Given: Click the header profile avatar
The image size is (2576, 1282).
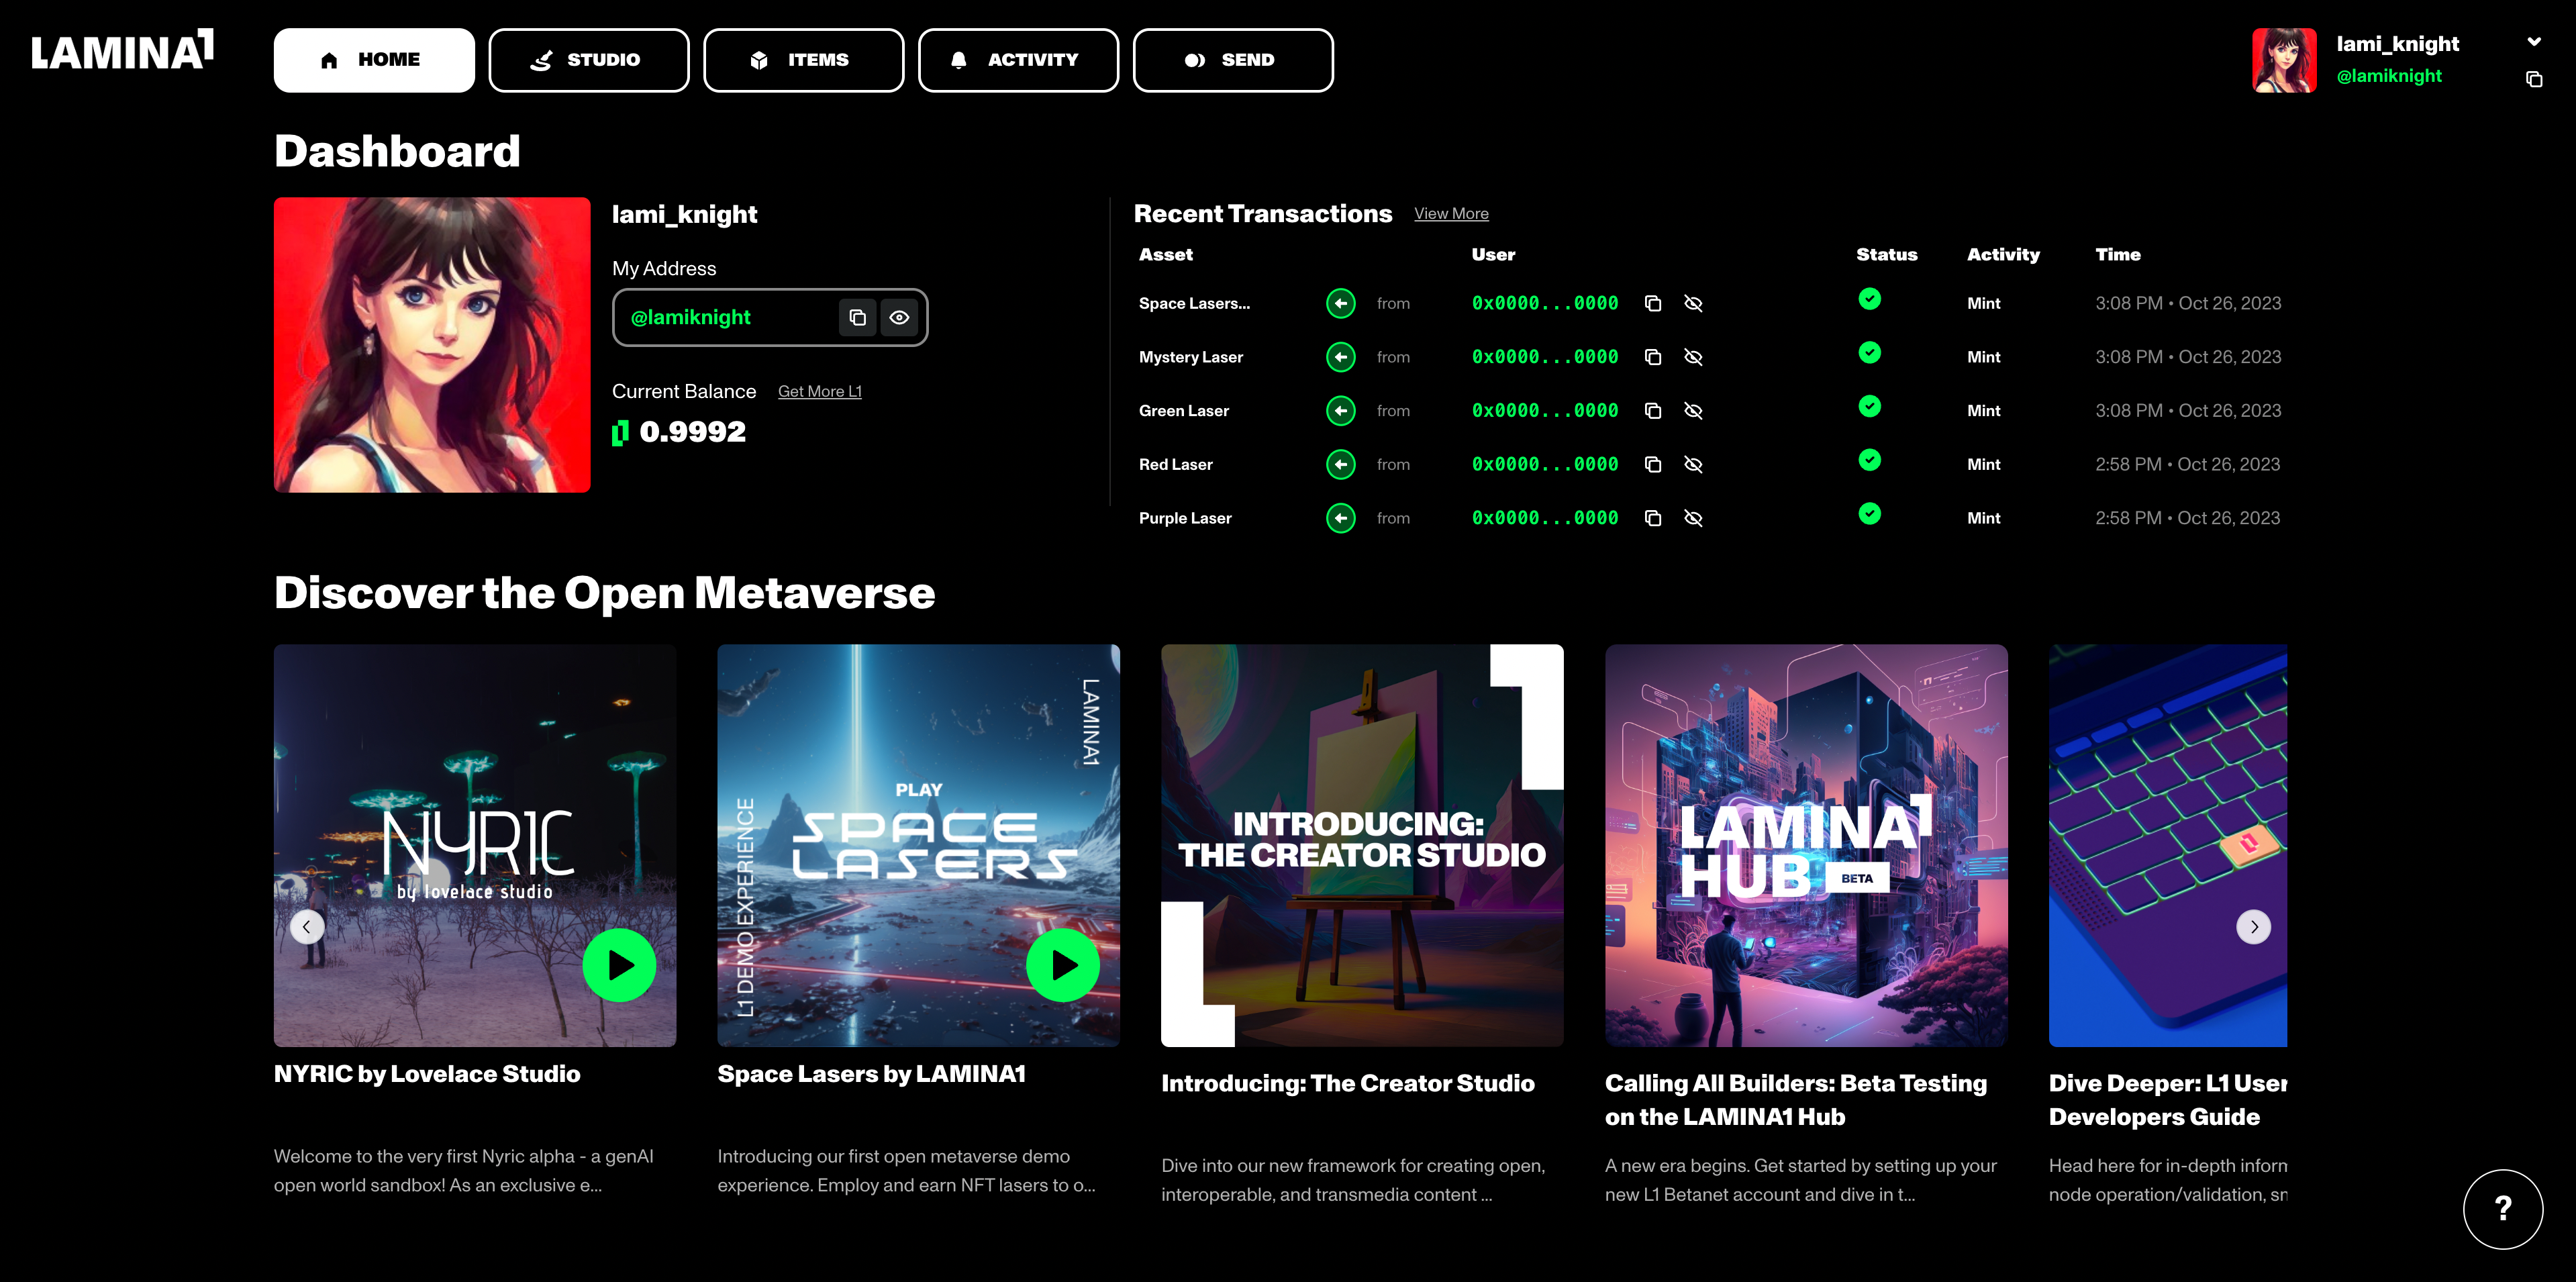Looking at the screenshot, I should 2284,60.
